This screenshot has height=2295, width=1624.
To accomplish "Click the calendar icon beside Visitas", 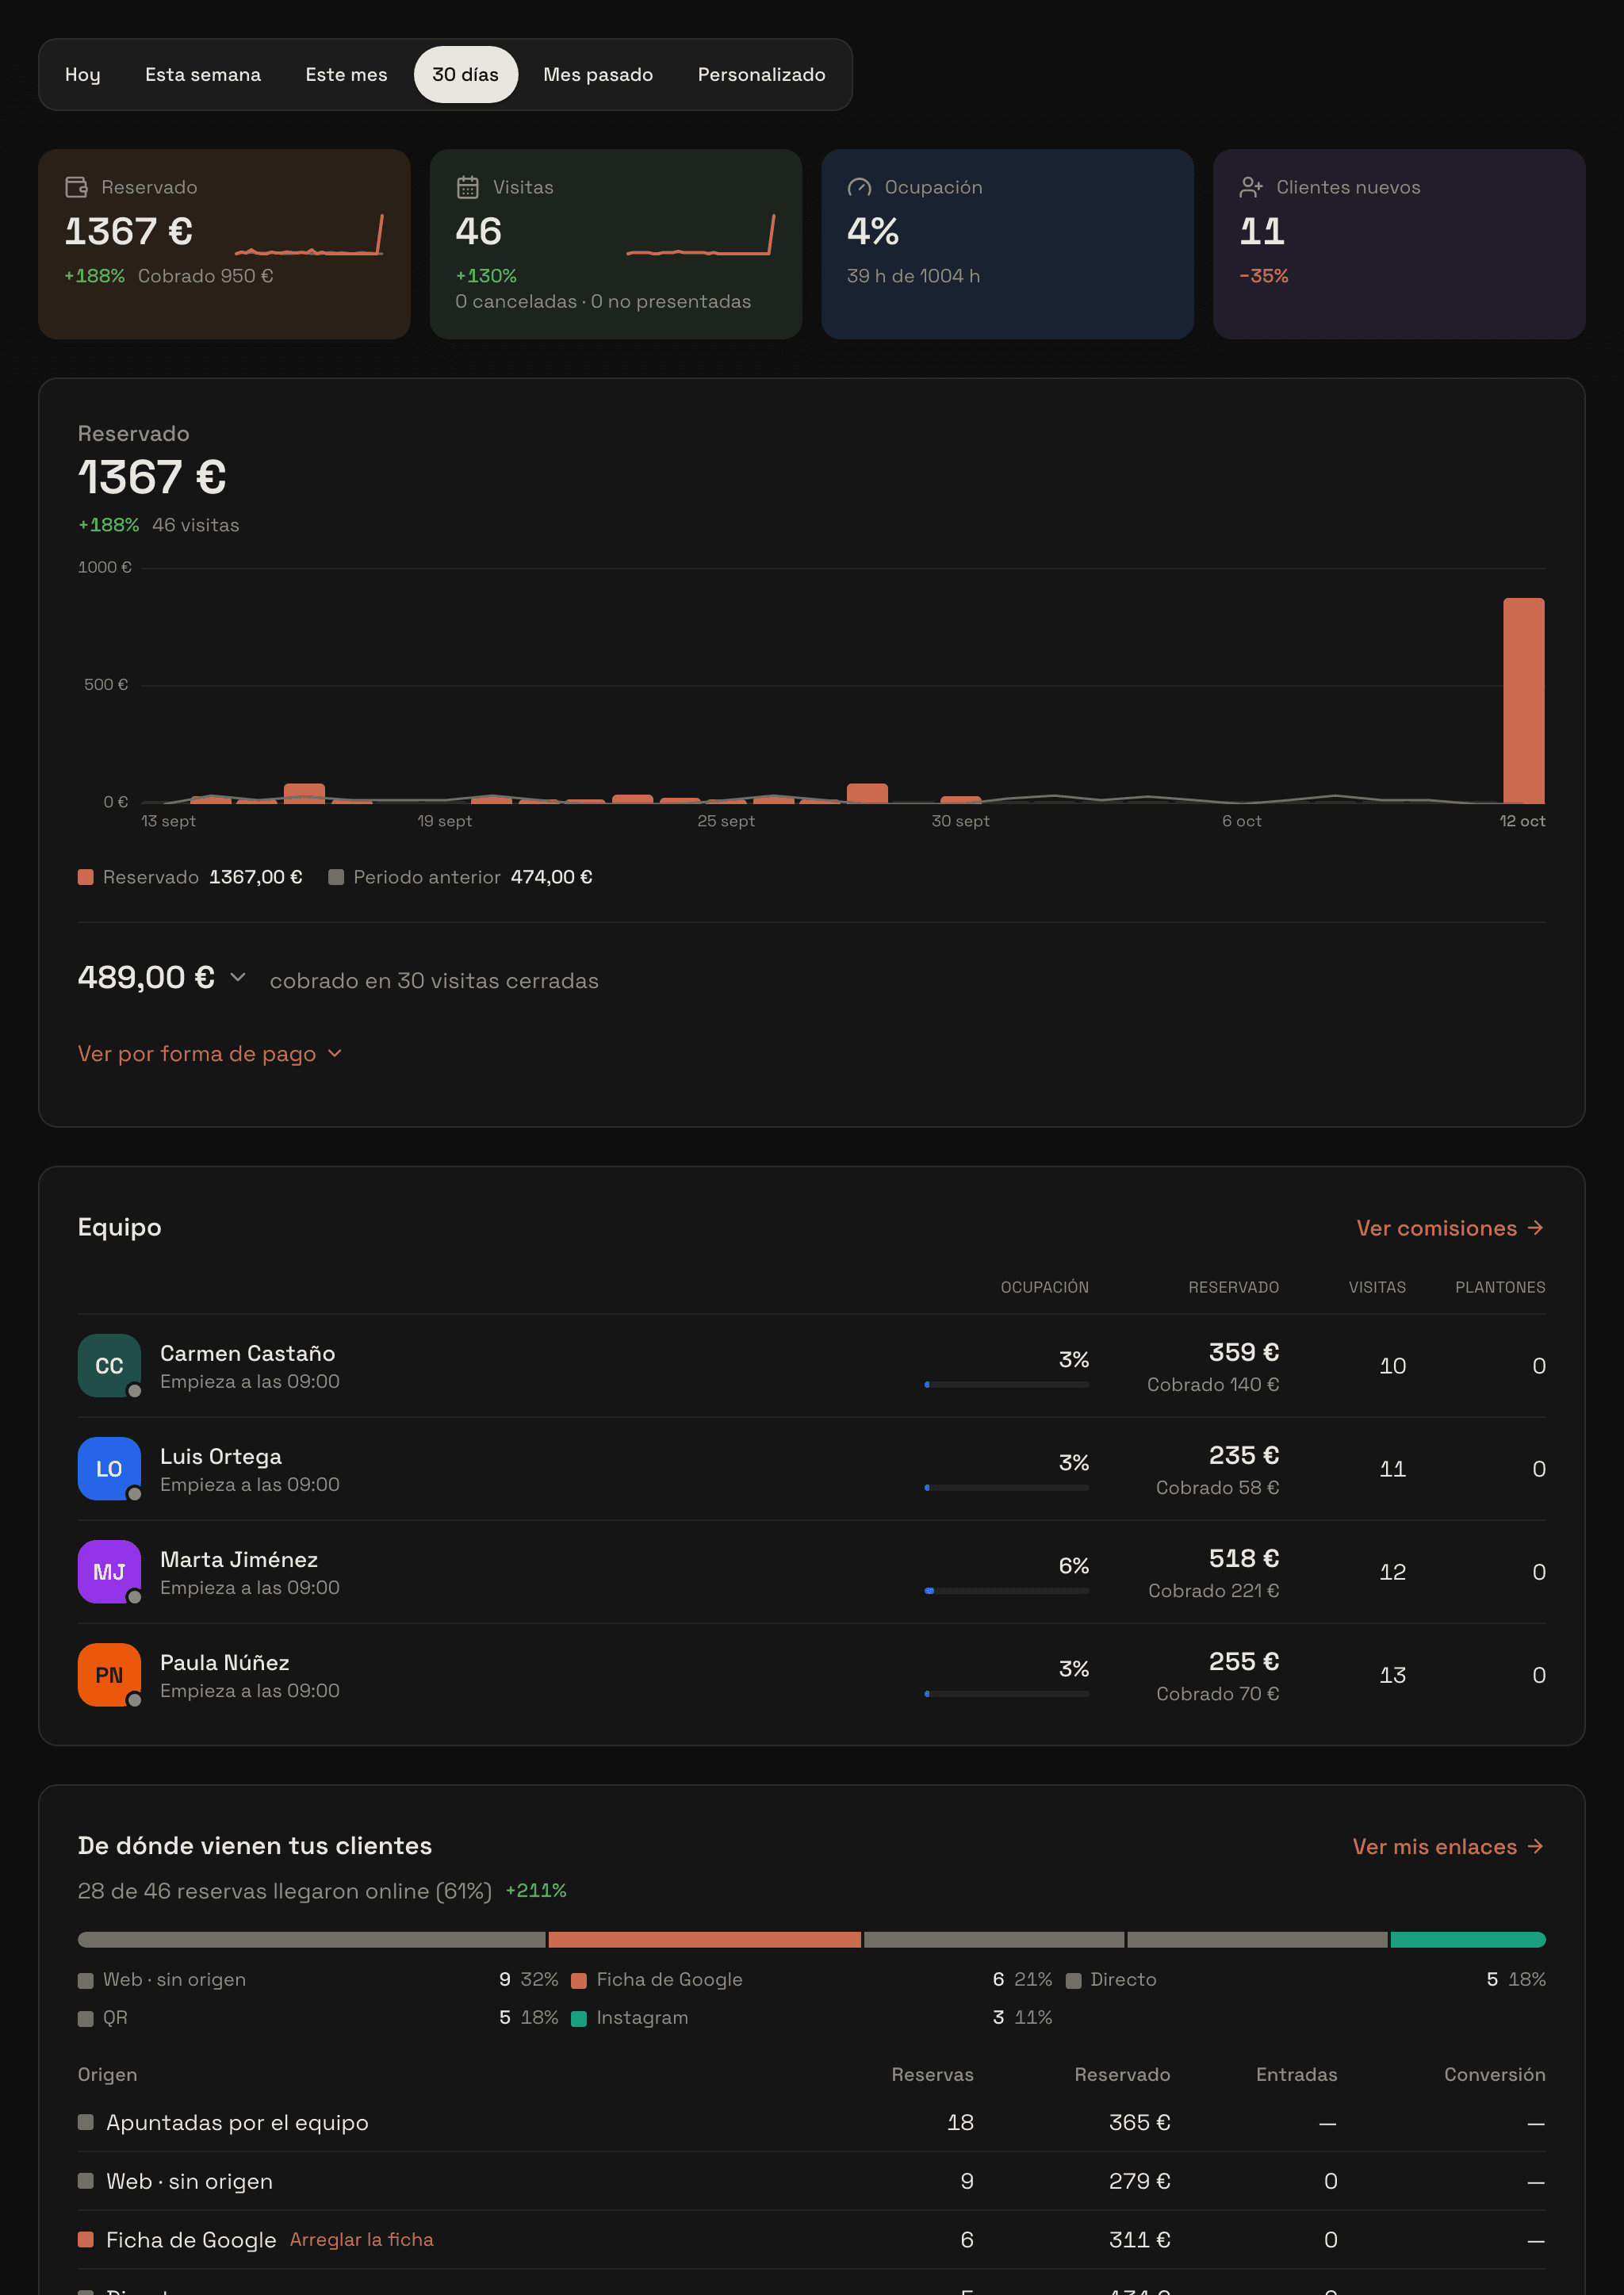I will pos(467,187).
